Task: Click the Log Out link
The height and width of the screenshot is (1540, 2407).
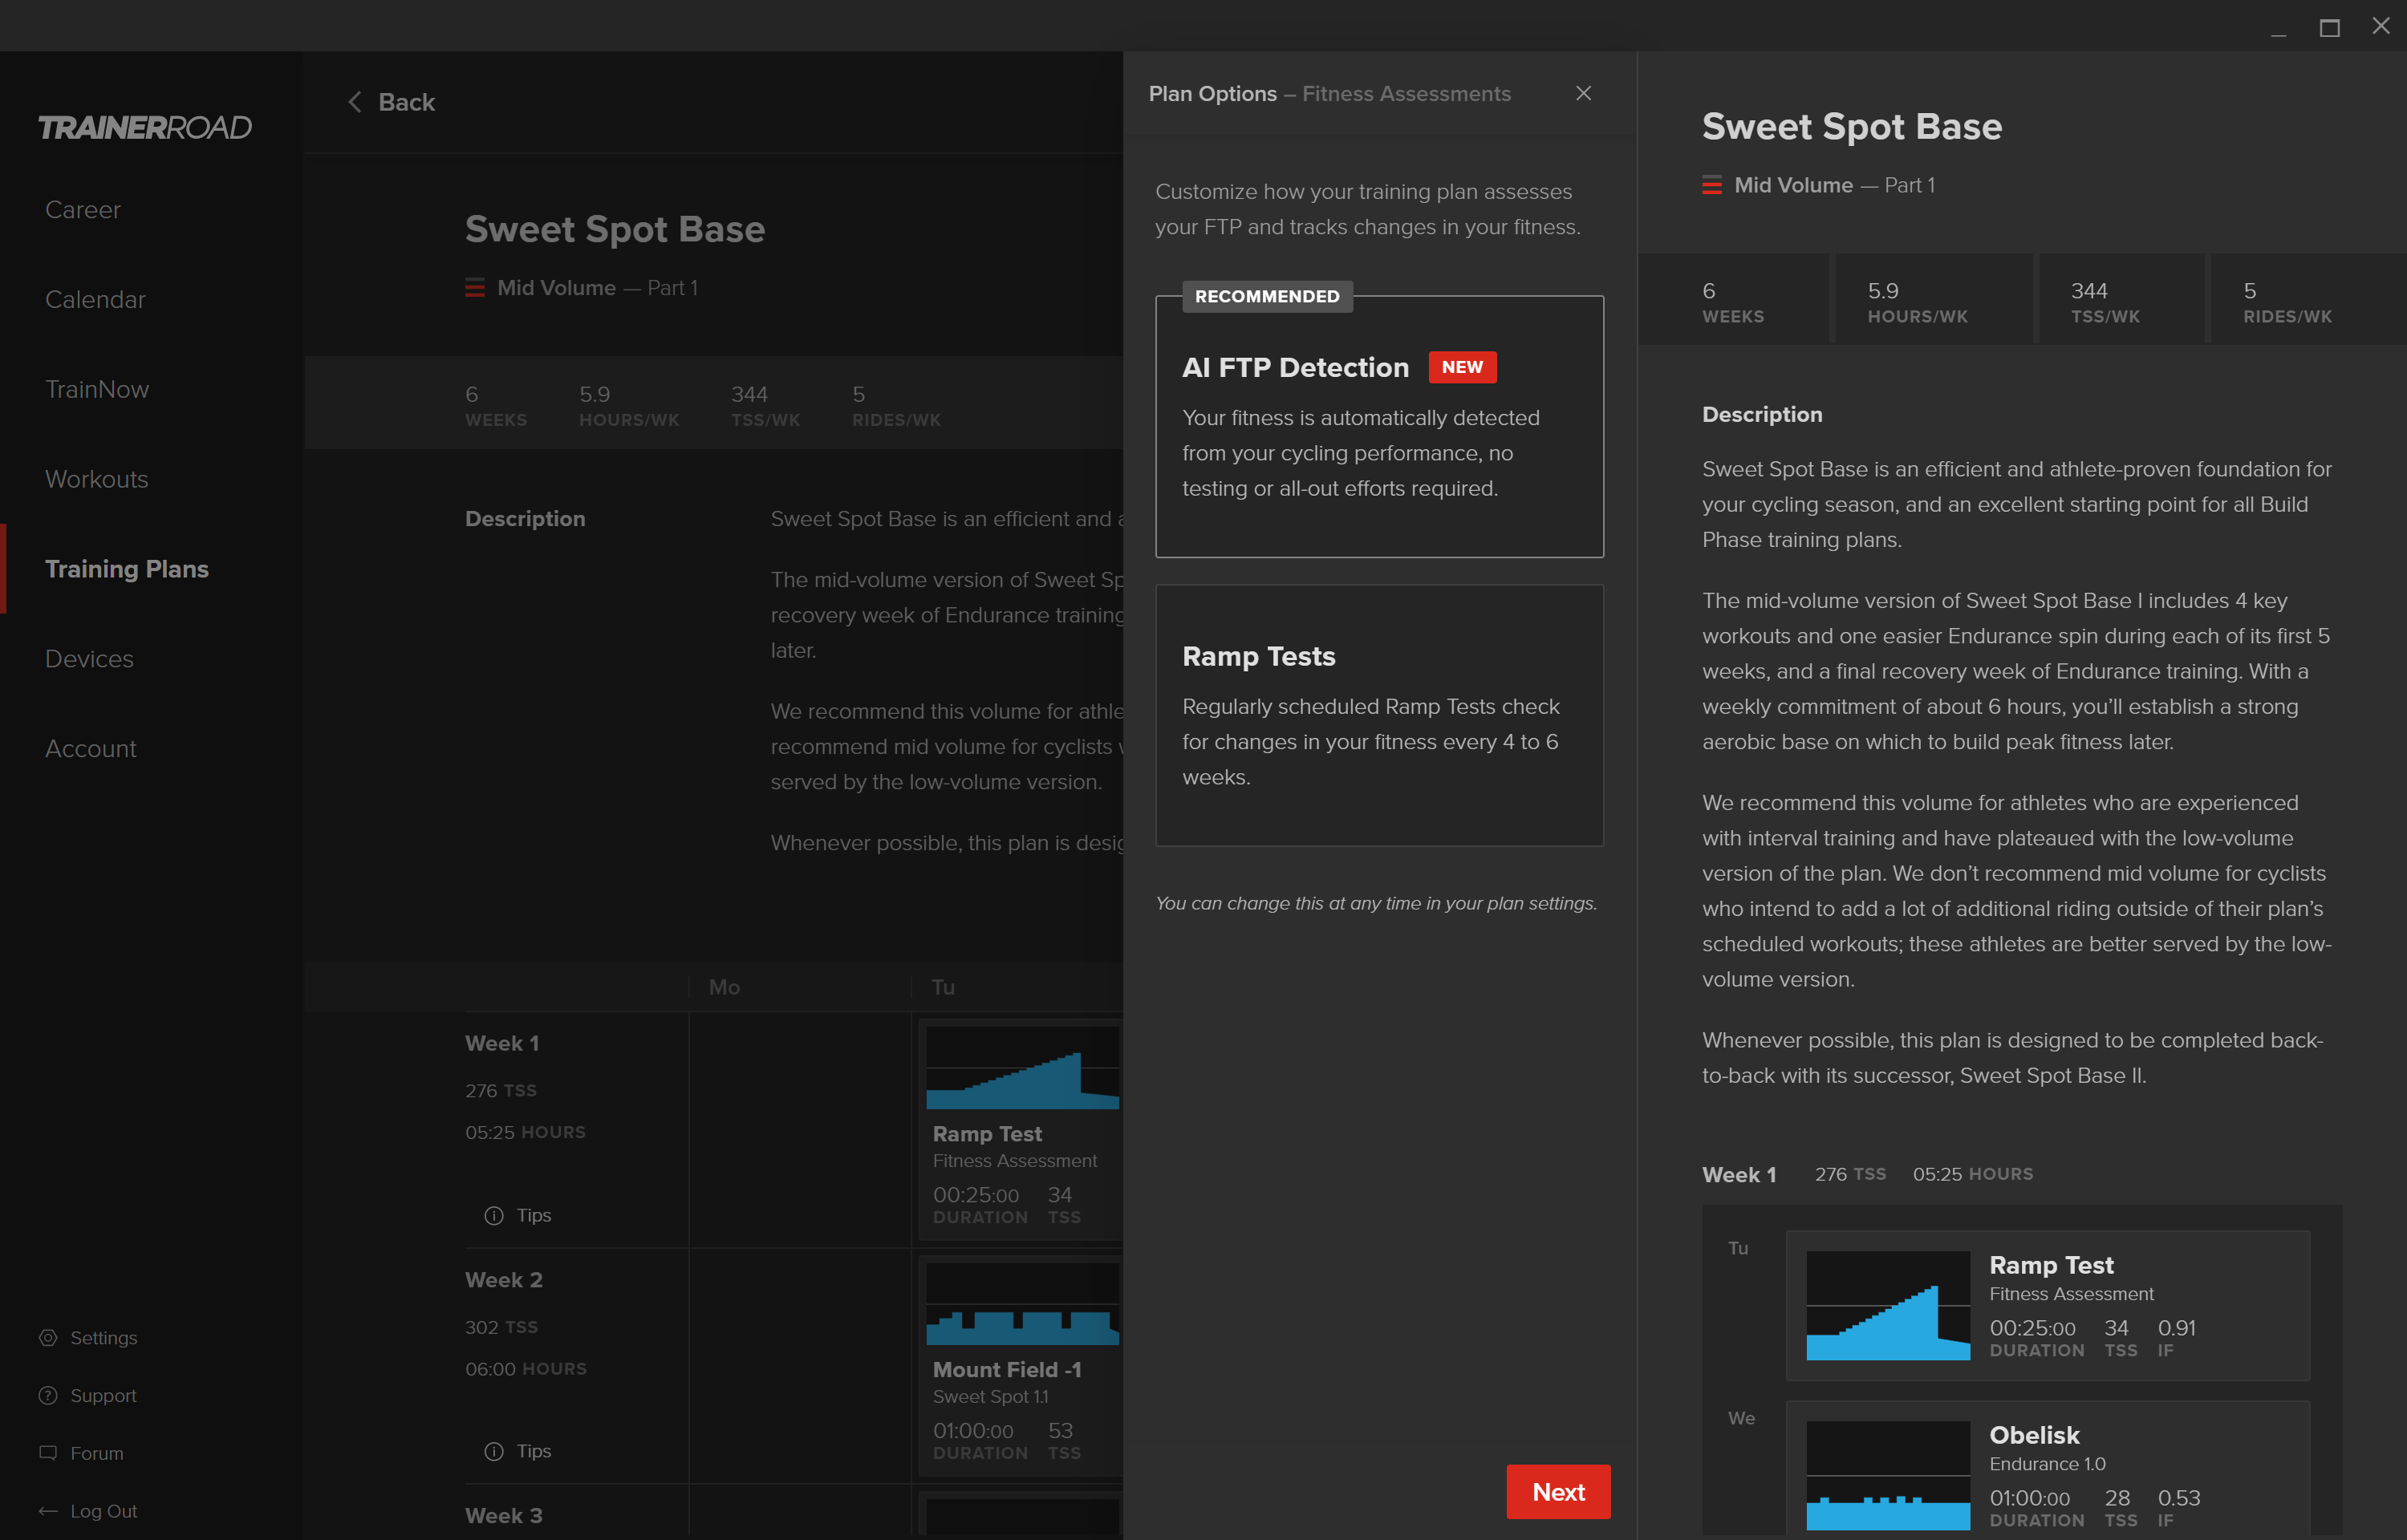Action: click(104, 1511)
